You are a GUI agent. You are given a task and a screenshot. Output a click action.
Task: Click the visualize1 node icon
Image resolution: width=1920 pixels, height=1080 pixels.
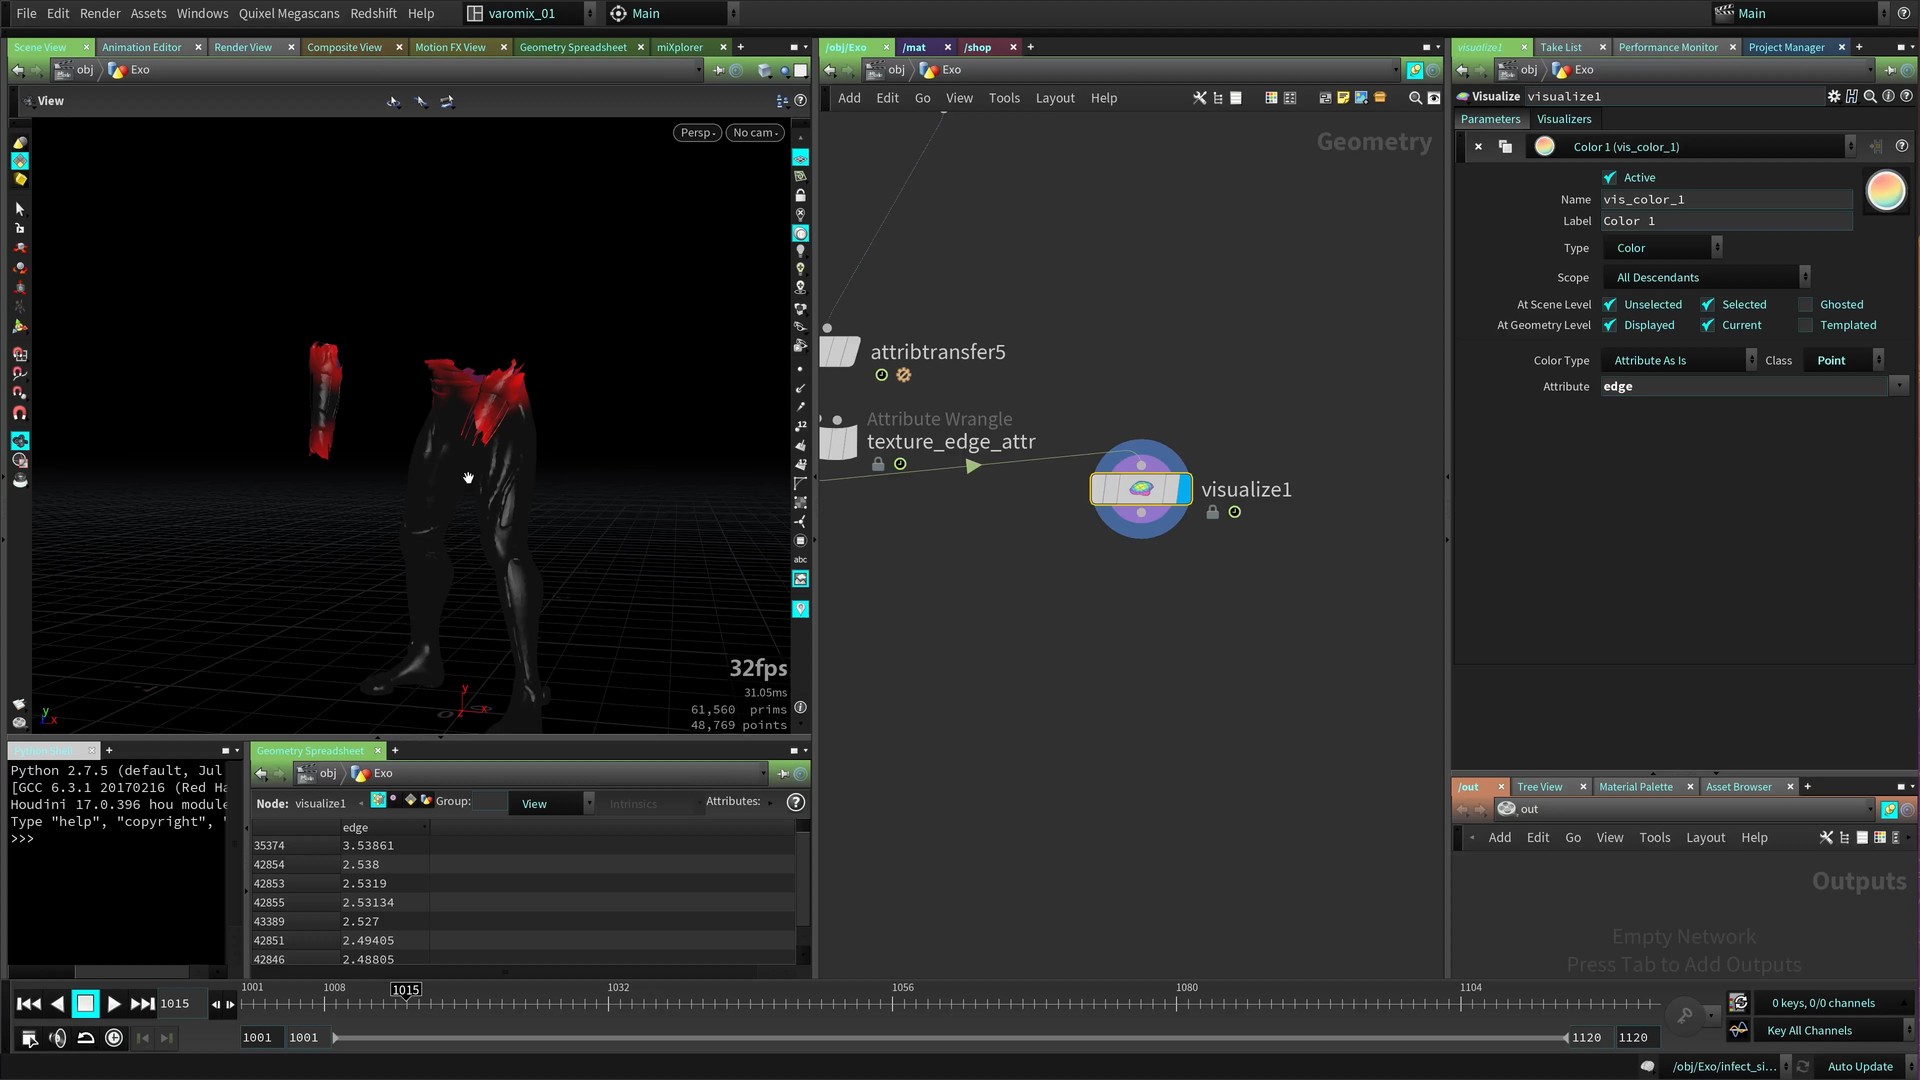1140,489
